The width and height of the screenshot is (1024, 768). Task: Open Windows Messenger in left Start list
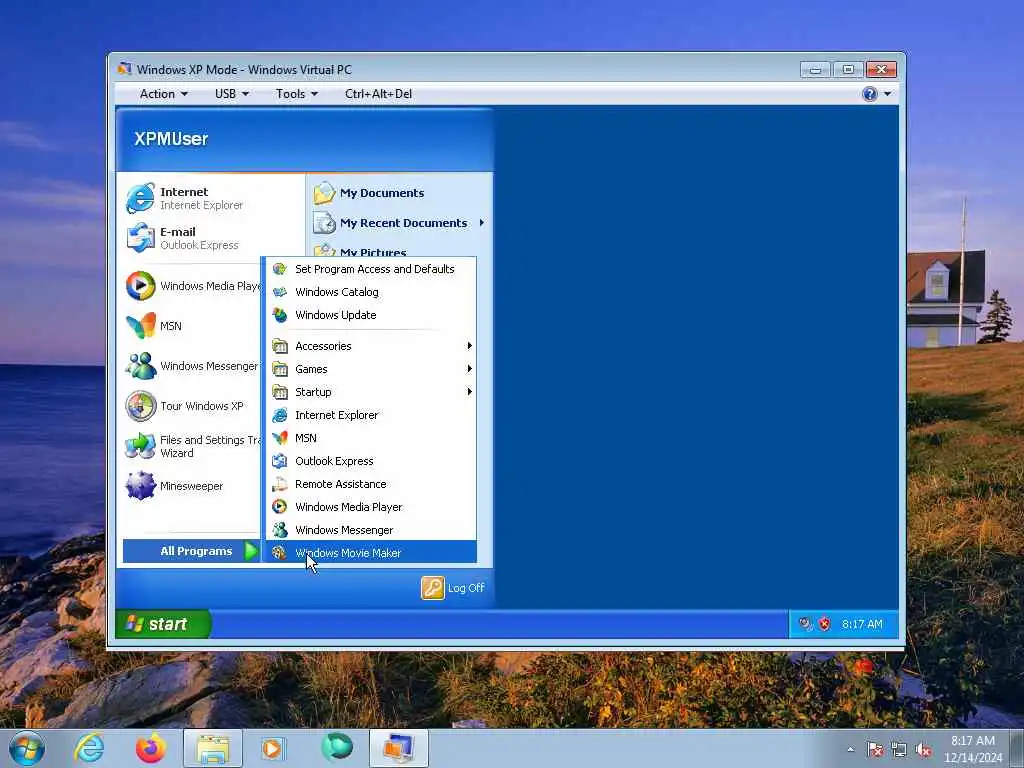click(193, 366)
